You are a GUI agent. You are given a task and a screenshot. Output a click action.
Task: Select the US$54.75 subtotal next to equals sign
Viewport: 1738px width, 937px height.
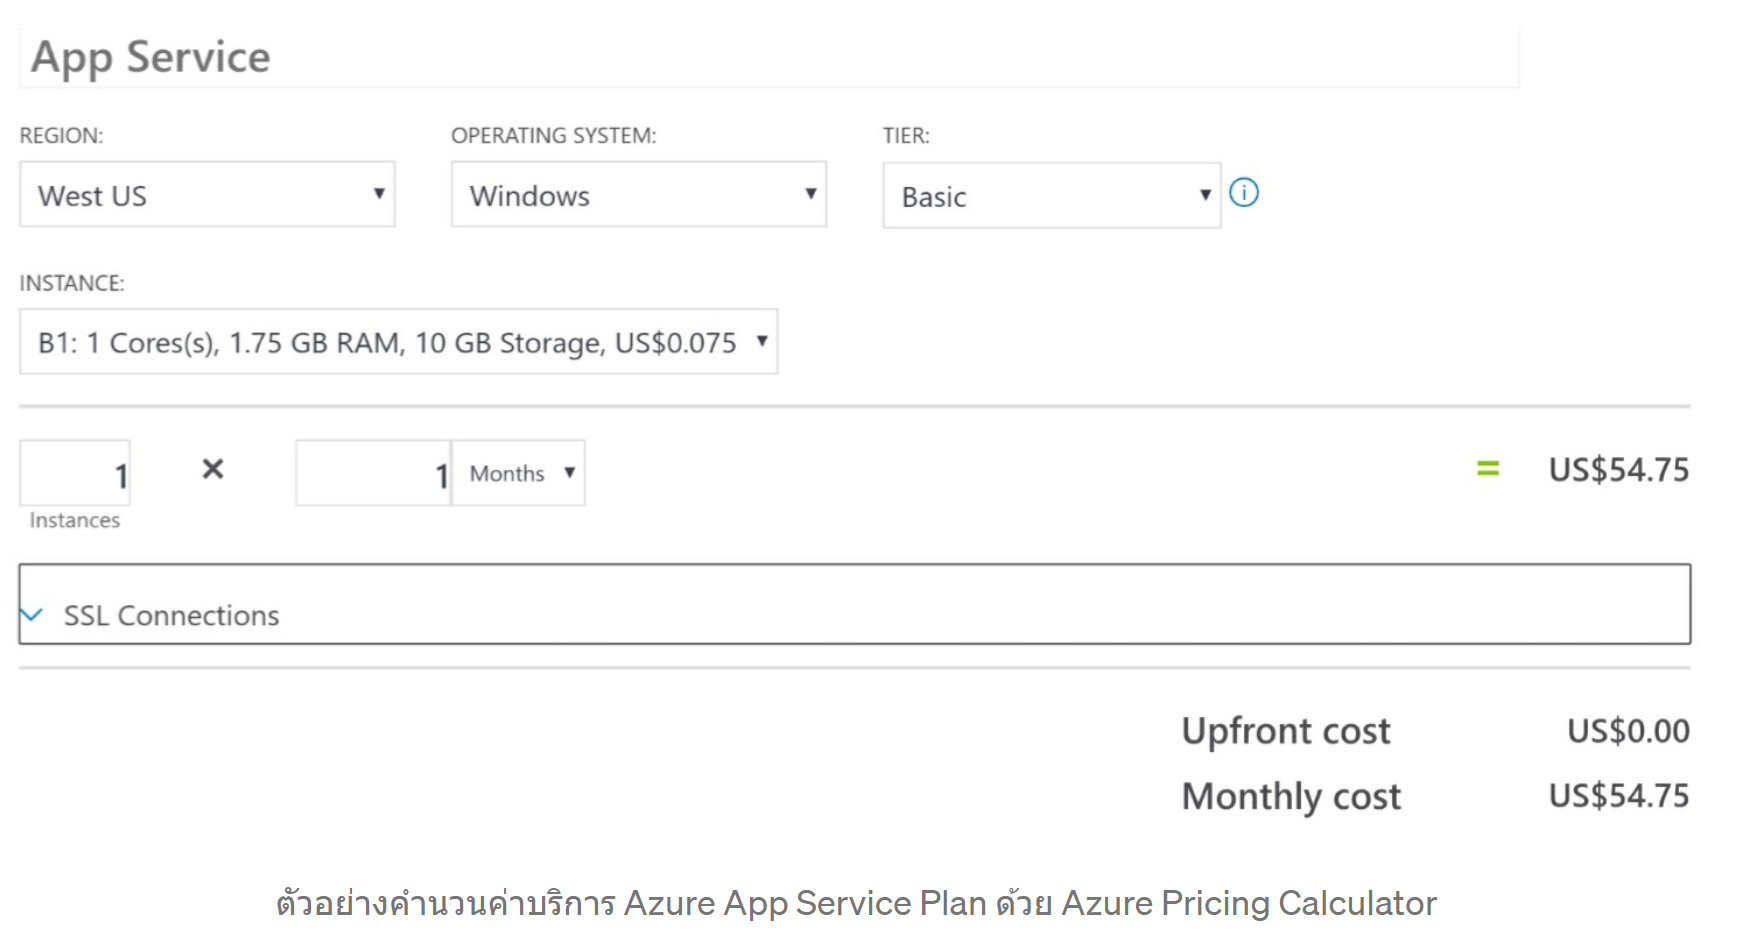coord(1619,469)
